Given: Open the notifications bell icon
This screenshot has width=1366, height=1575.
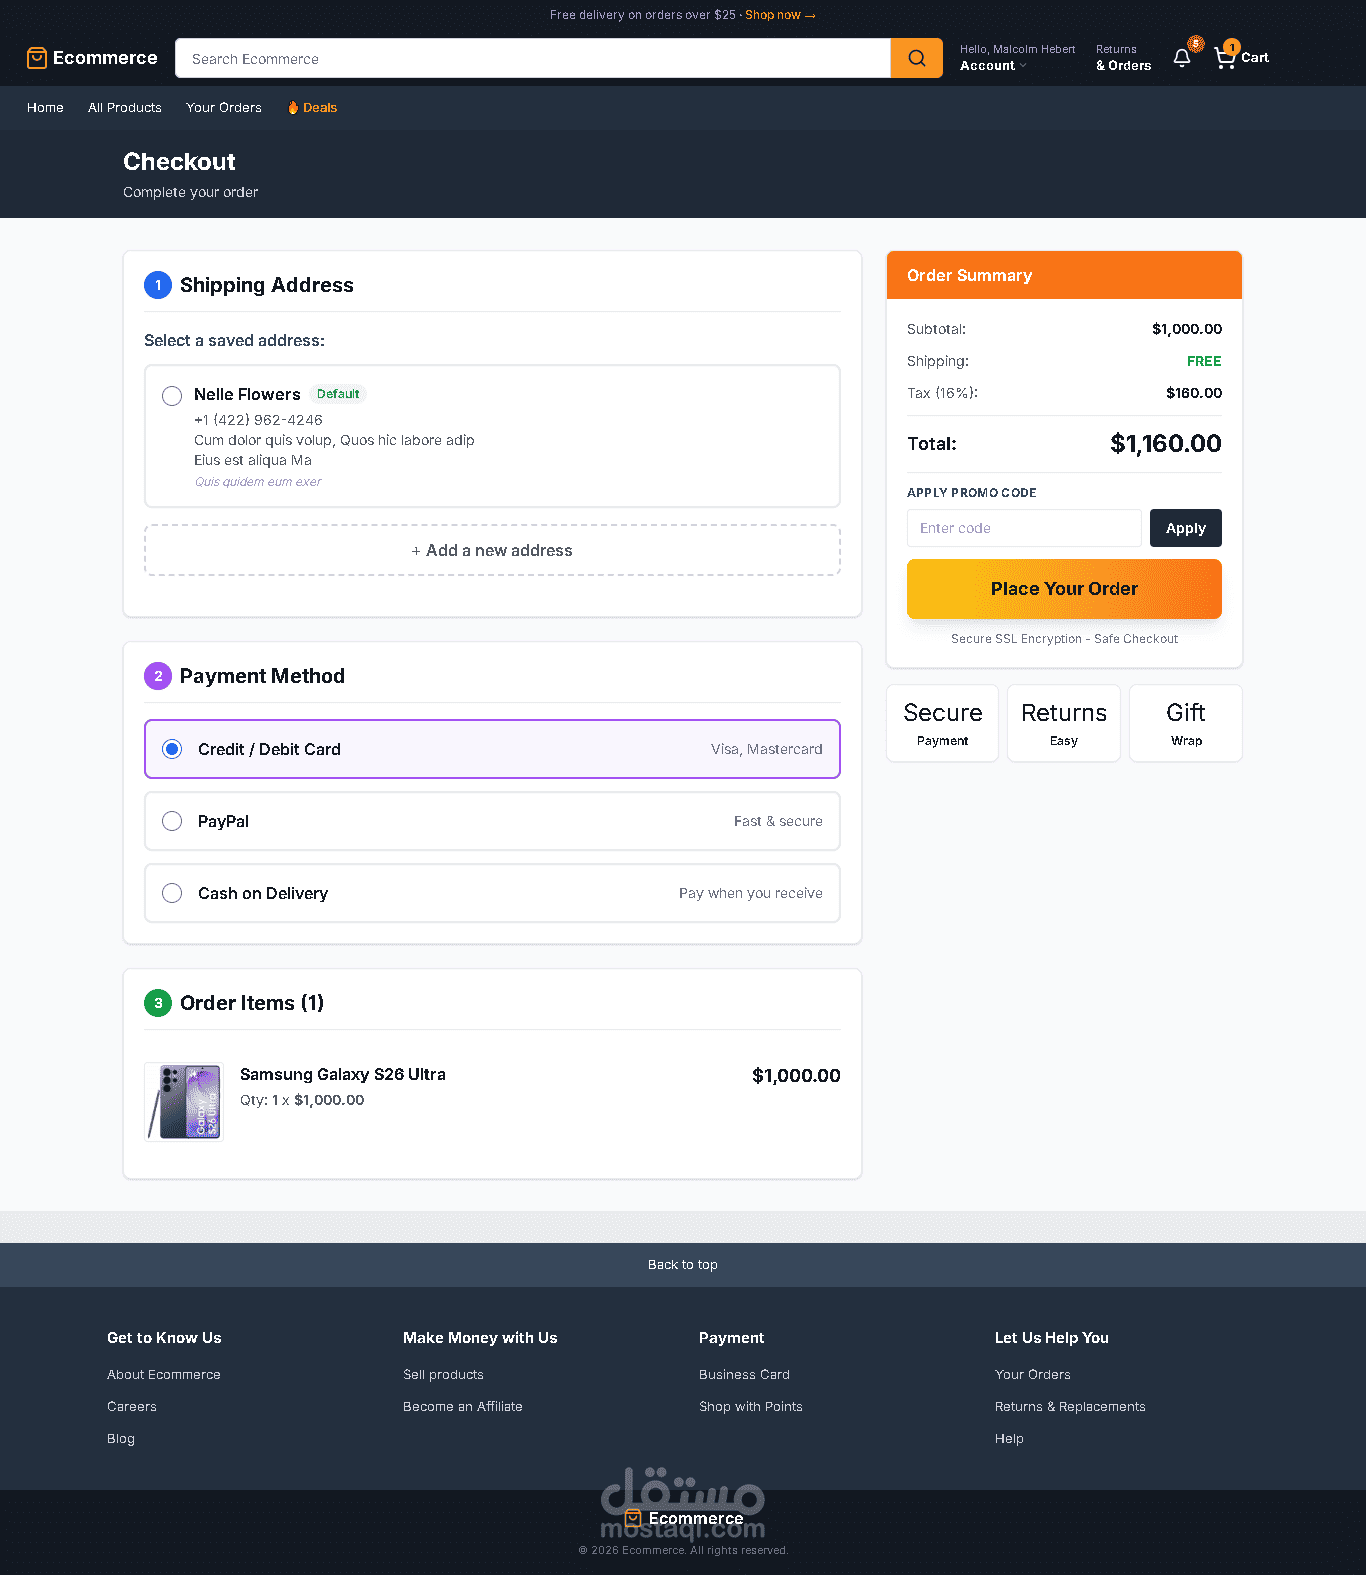Looking at the screenshot, I should pyautogui.click(x=1182, y=58).
